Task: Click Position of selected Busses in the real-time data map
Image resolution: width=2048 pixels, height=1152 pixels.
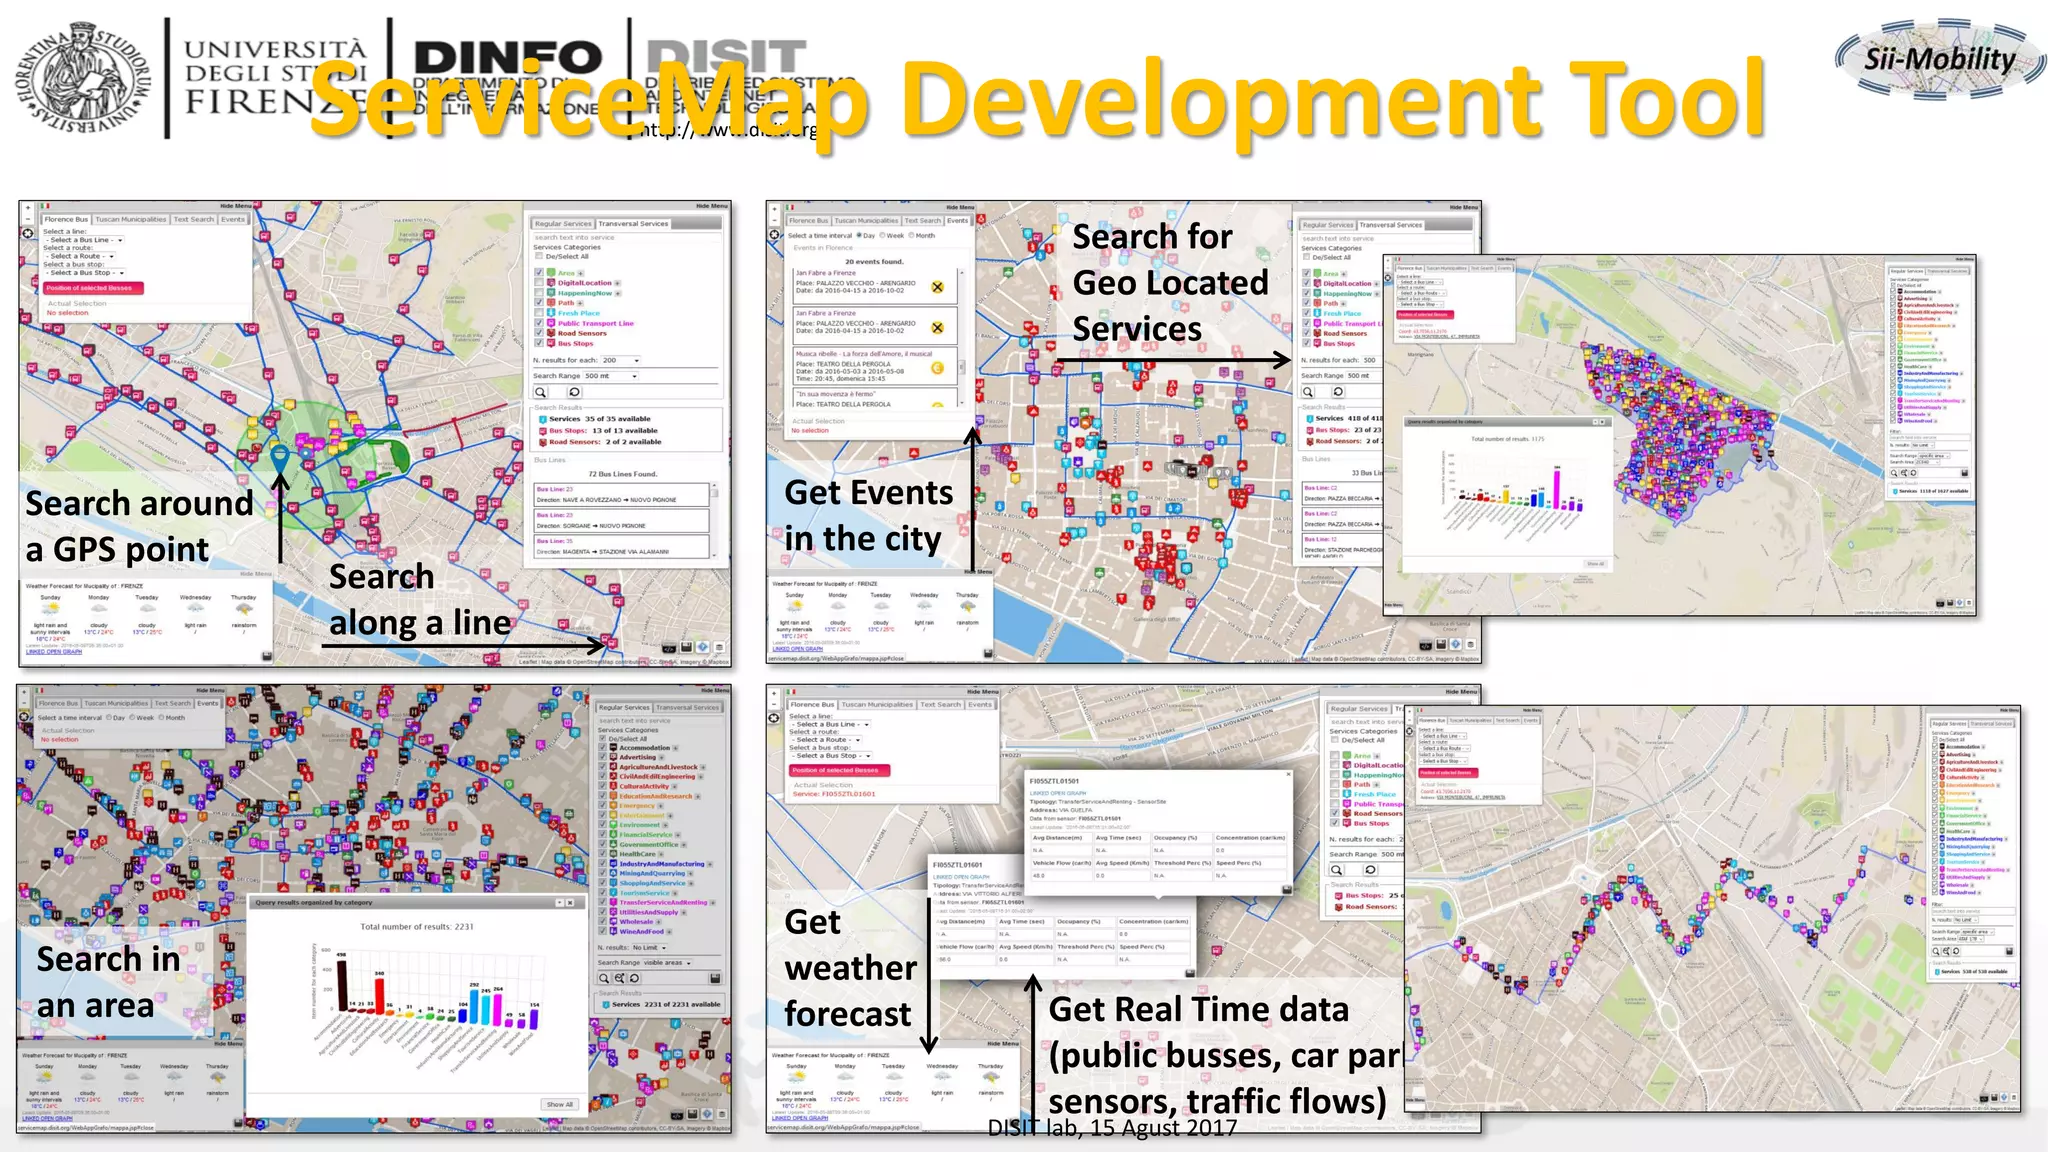Action: [838, 770]
